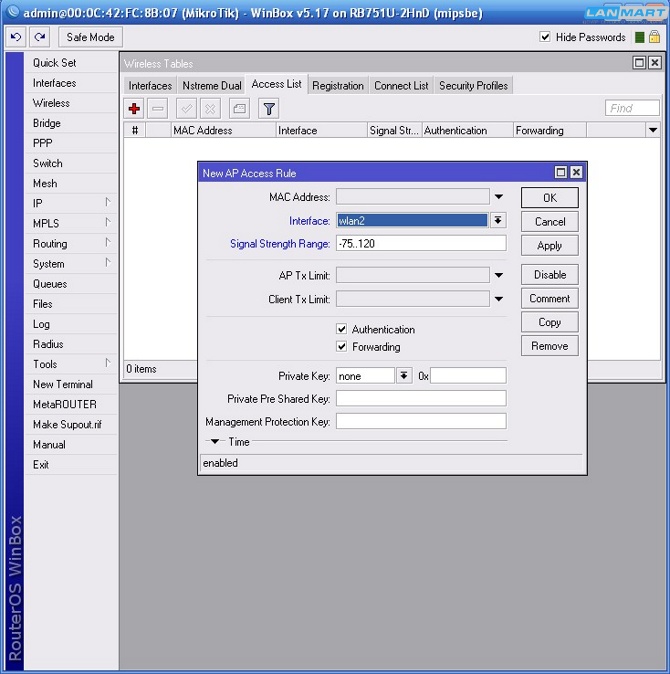Click the Redo arrow icon

[x=40, y=37]
